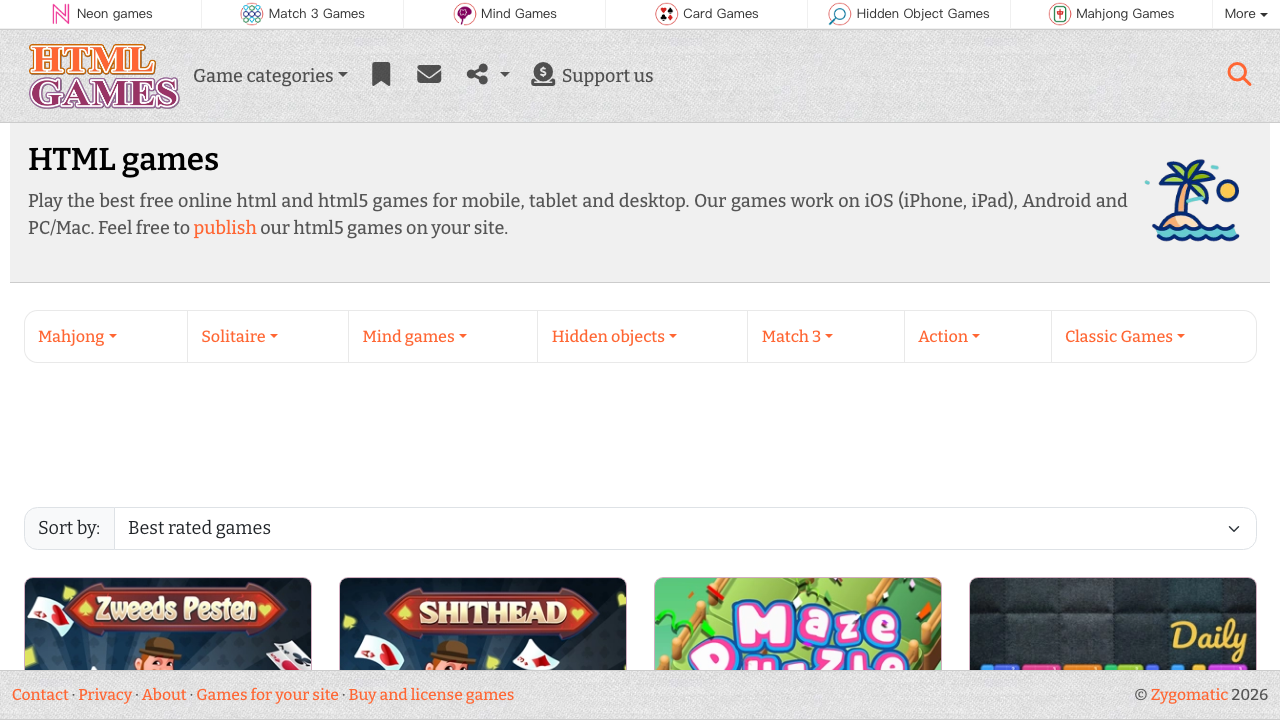This screenshot has height=720, width=1280.
Task: Open the About footer link
Action: coord(164,695)
